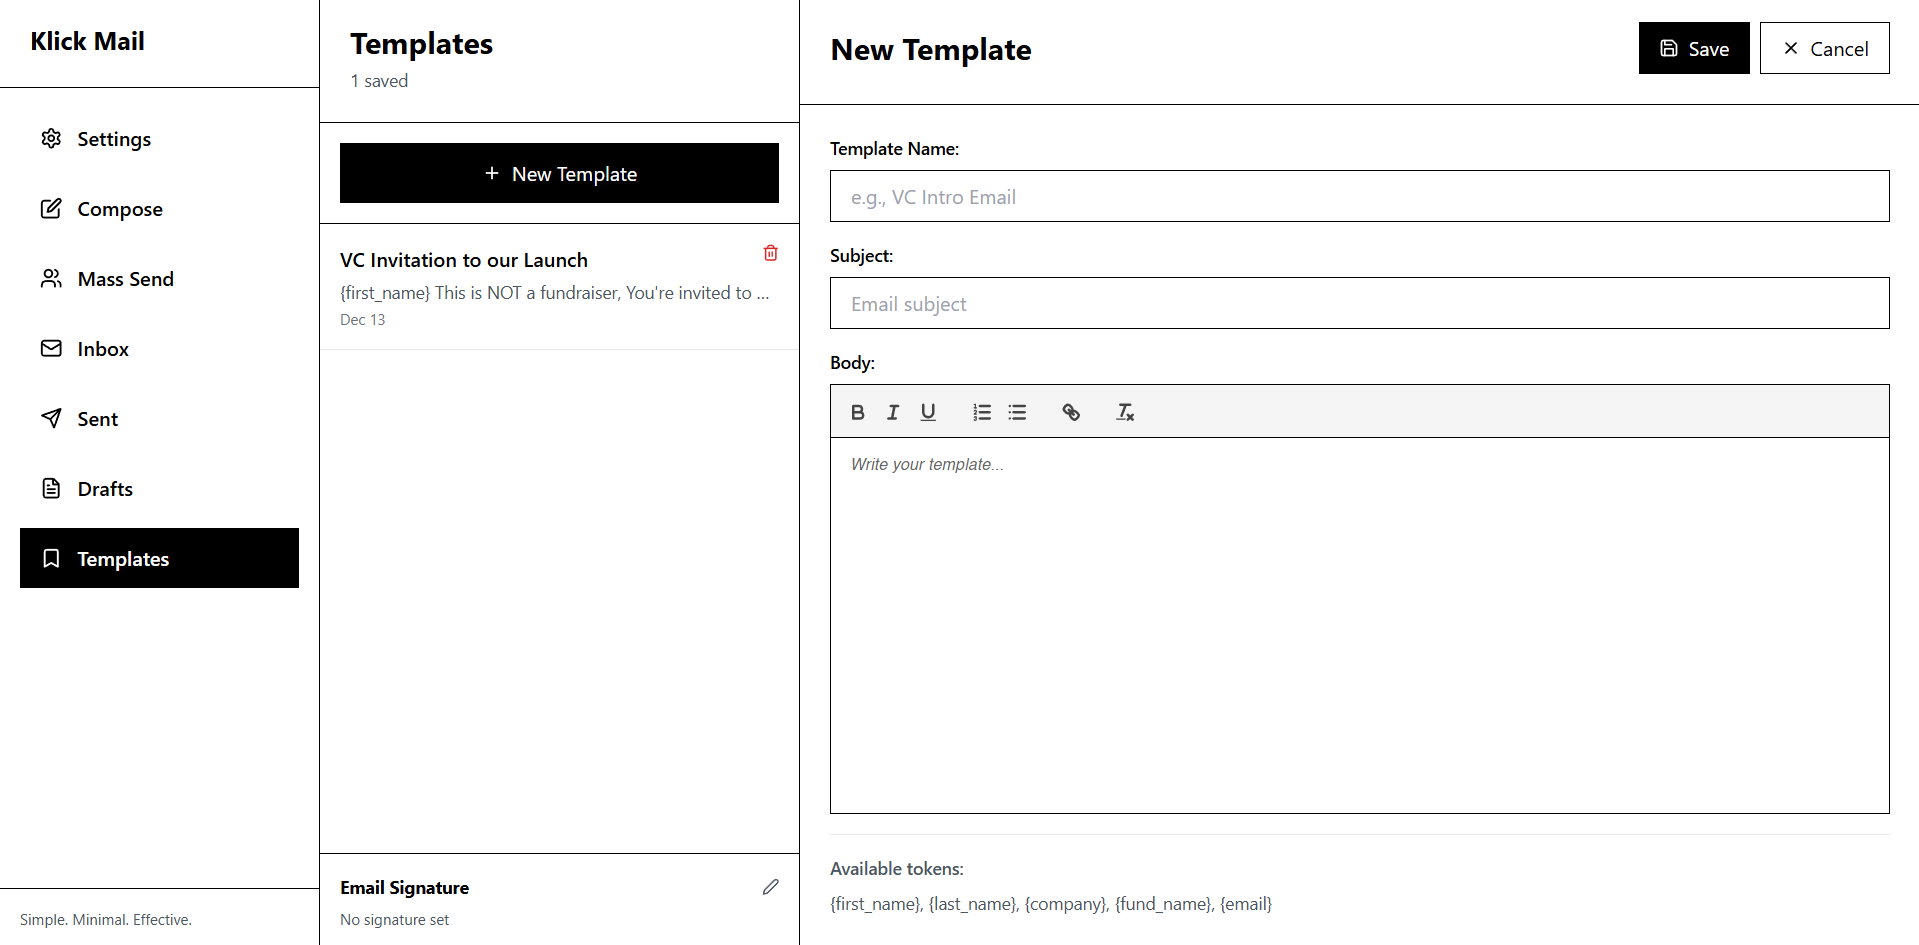The height and width of the screenshot is (945, 1919).
Task: Create a New Template
Action: click(559, 172)
